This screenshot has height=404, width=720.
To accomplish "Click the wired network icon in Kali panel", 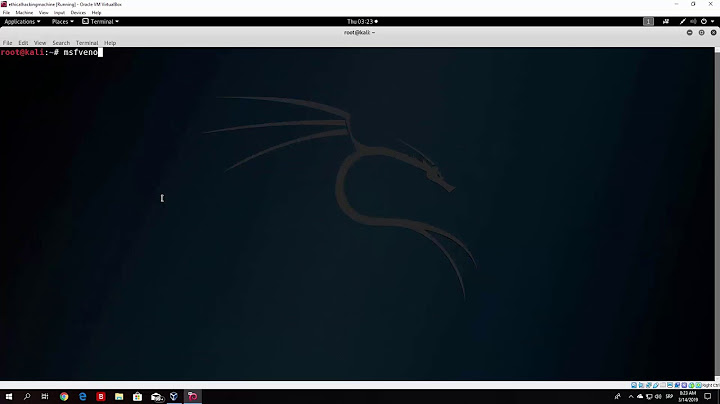I will click(x=683, y=22).
